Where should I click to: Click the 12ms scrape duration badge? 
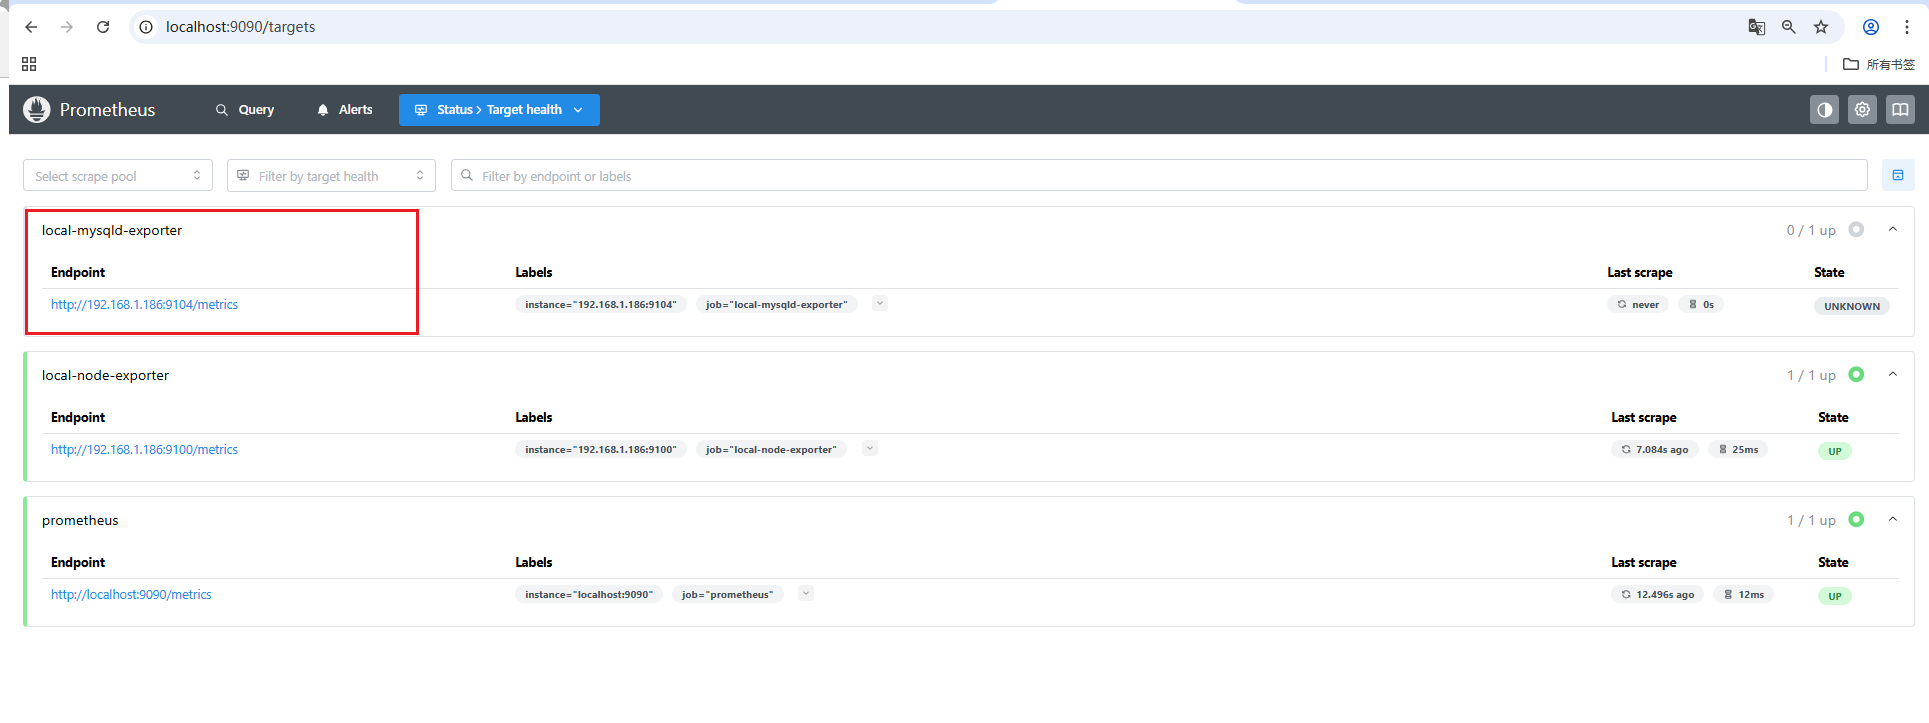(1743, 595)
